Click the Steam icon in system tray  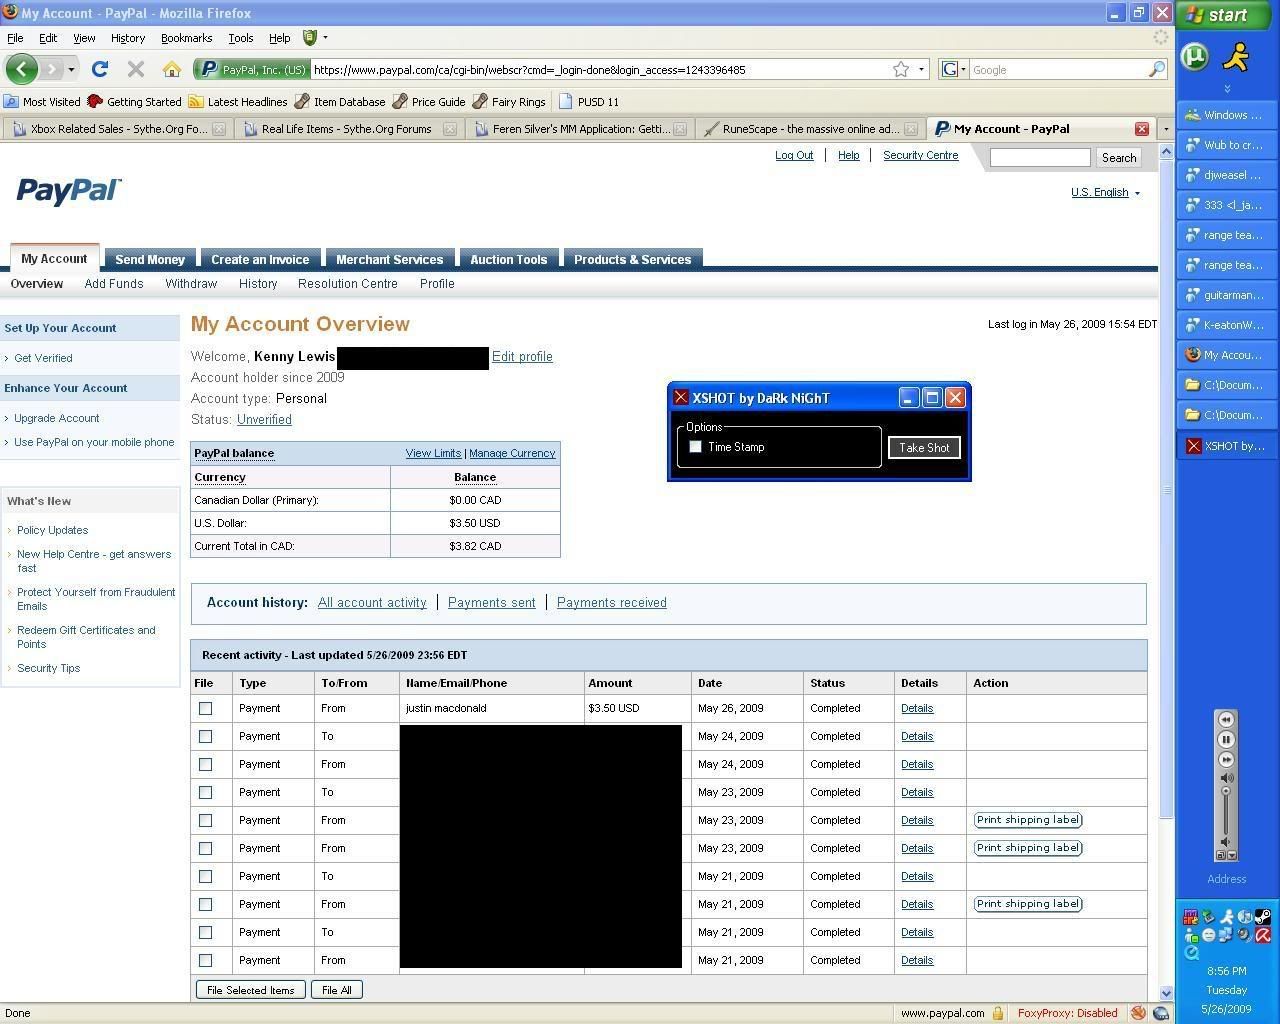pos(1263,917)
